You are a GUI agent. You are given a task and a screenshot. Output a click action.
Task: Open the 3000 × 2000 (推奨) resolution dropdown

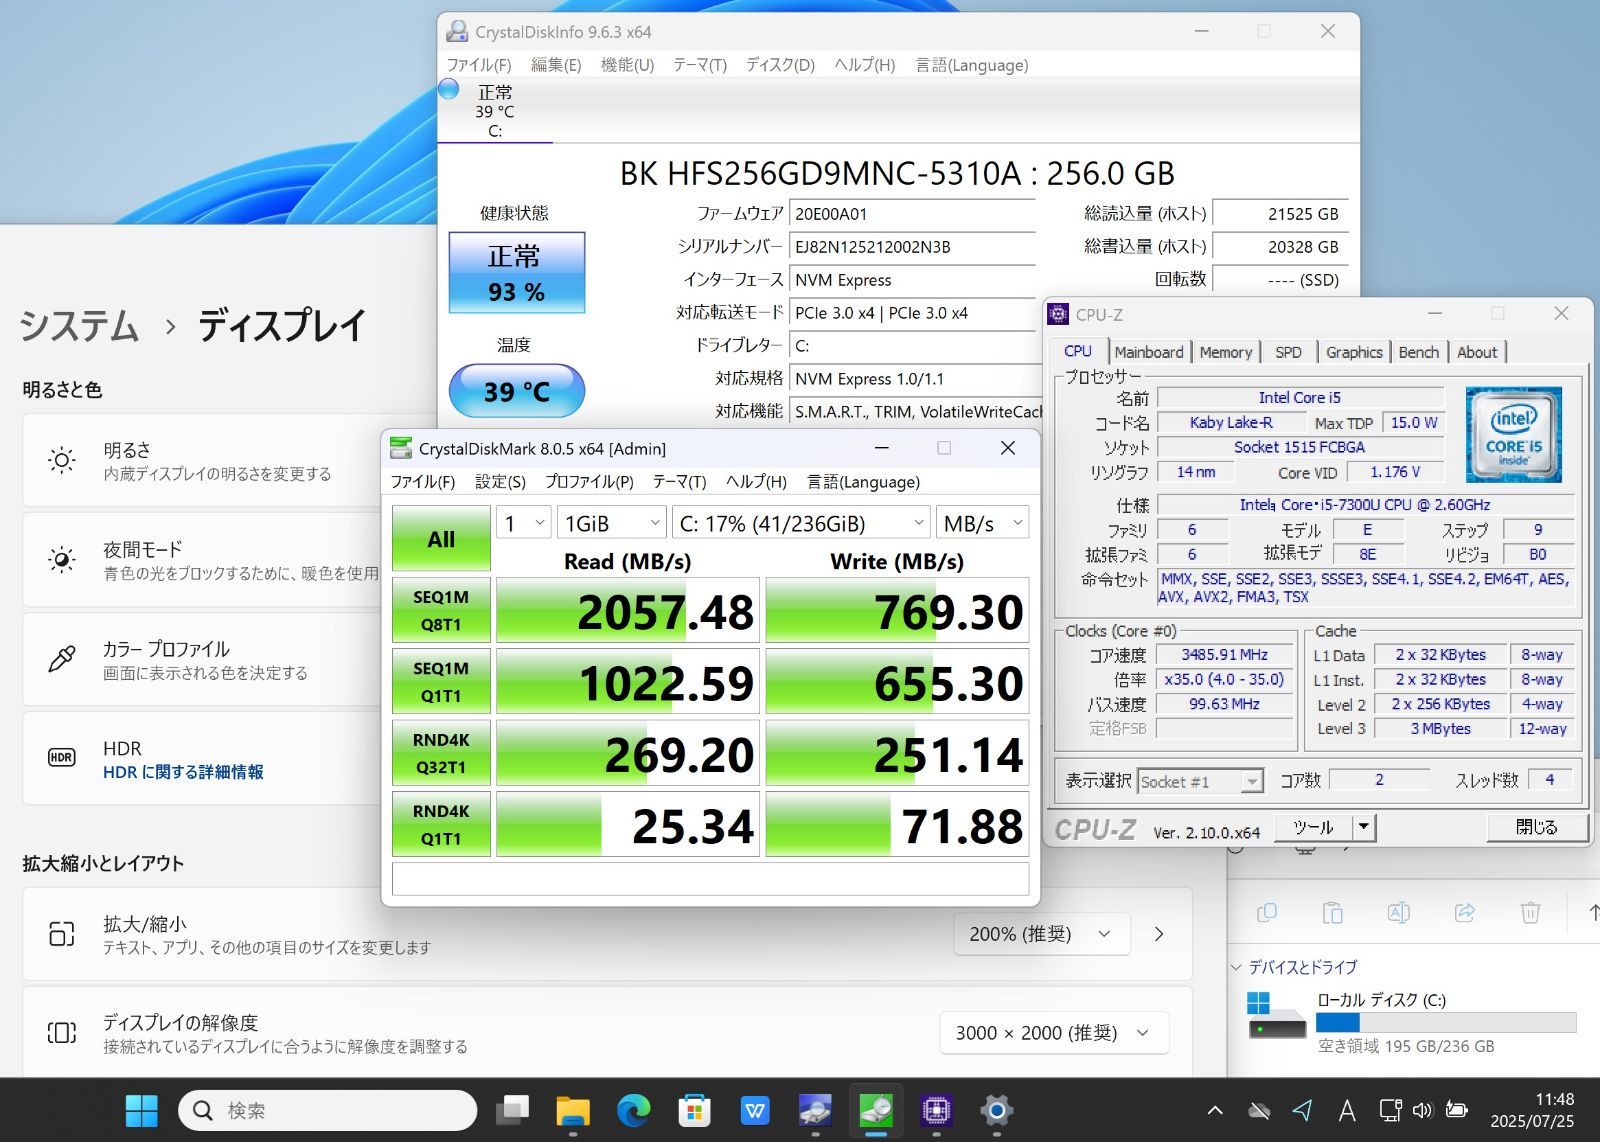tap(1054, 1033)
